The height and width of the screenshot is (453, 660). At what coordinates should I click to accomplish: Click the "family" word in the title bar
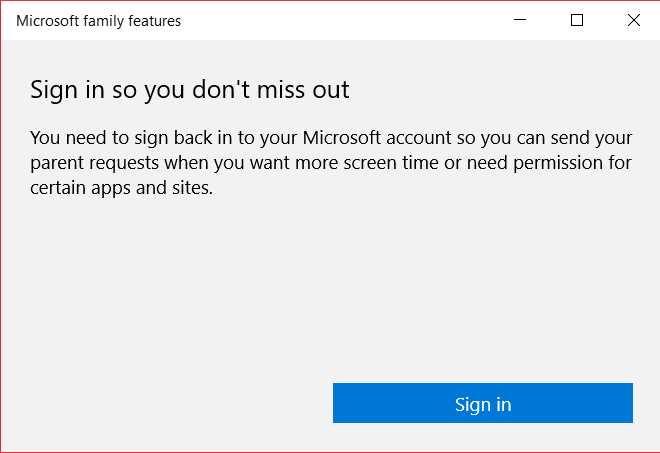click(x=106, y=20)
